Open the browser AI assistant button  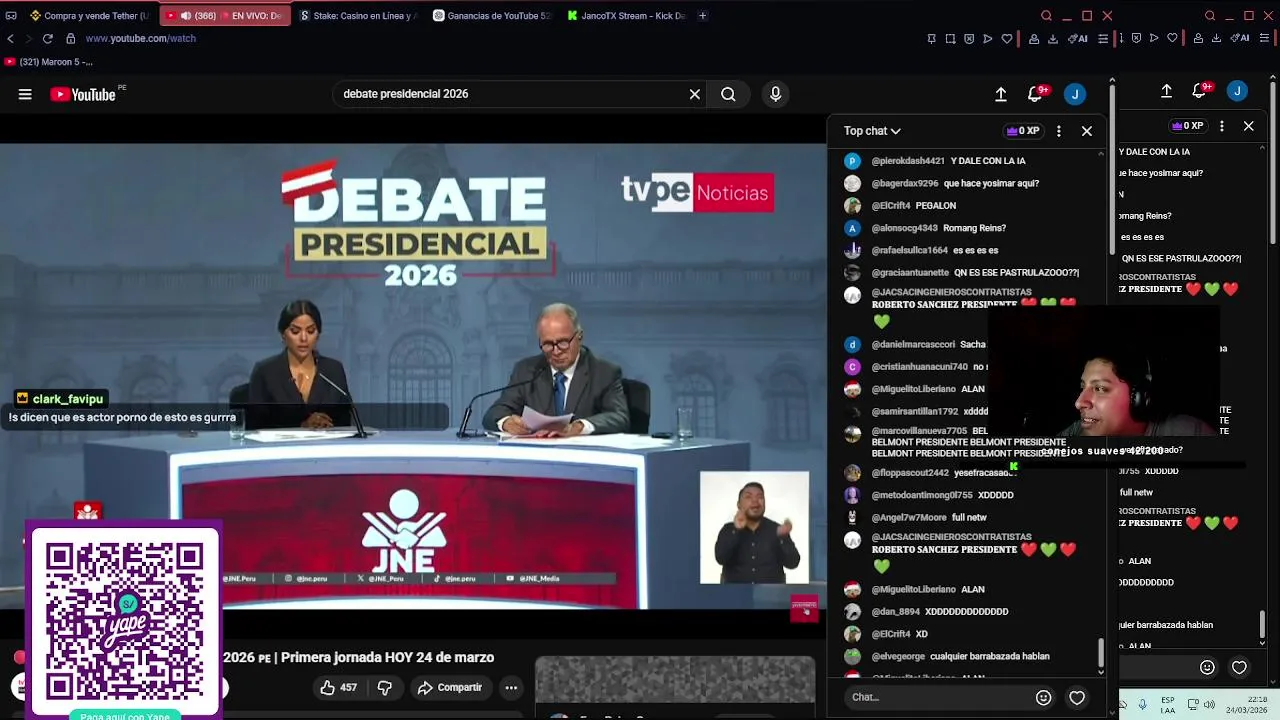1078,38
